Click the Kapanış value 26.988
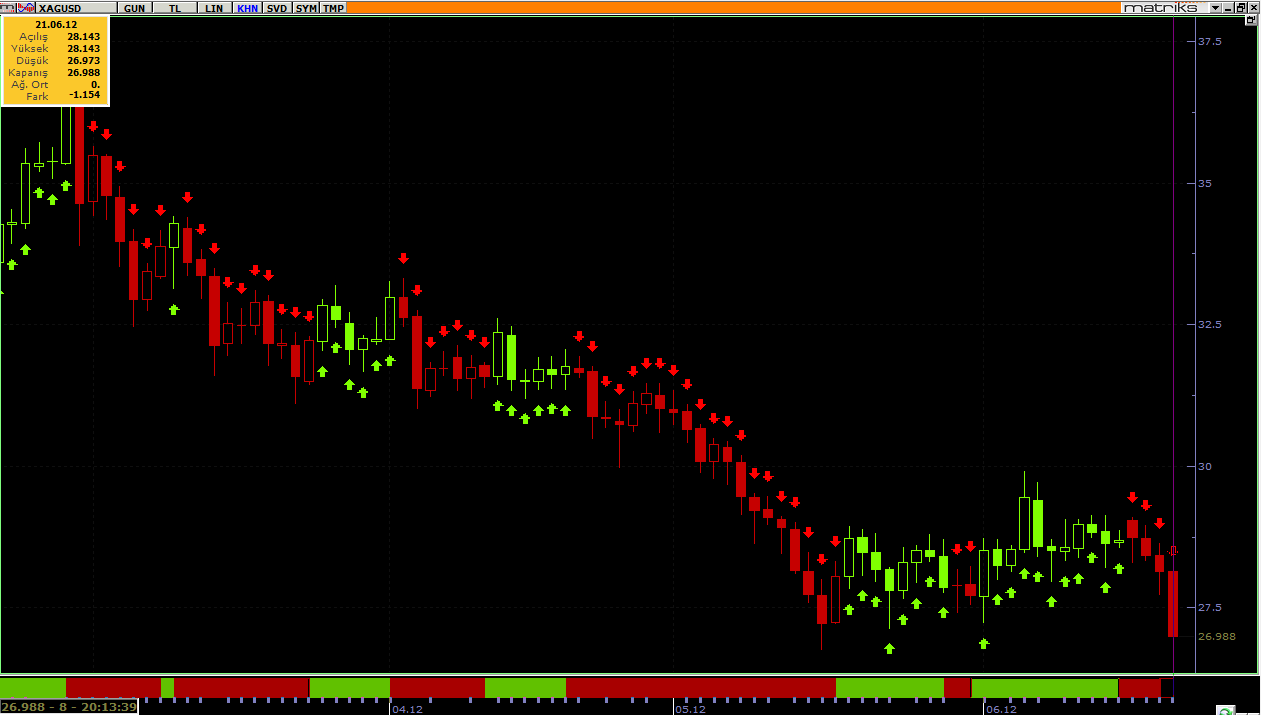 pos(84,72)
